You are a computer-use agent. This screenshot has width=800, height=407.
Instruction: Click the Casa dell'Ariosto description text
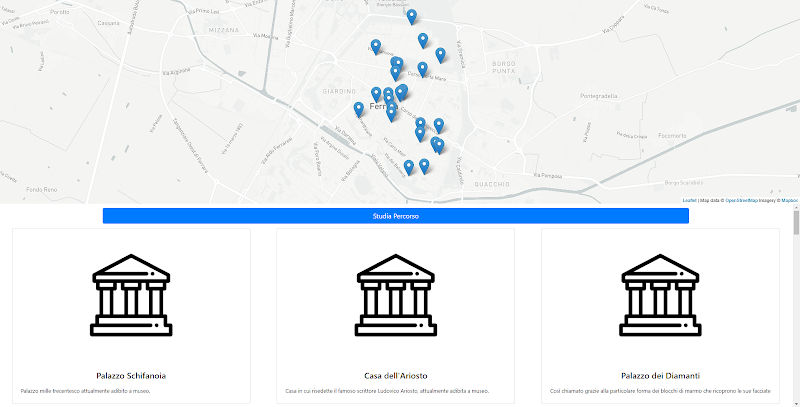tap(387, 391)
